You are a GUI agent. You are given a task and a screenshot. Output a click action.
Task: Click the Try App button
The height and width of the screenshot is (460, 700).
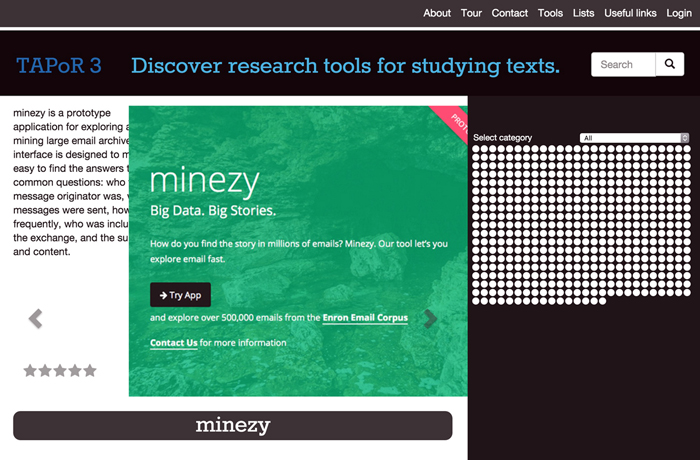coord(180,295)
